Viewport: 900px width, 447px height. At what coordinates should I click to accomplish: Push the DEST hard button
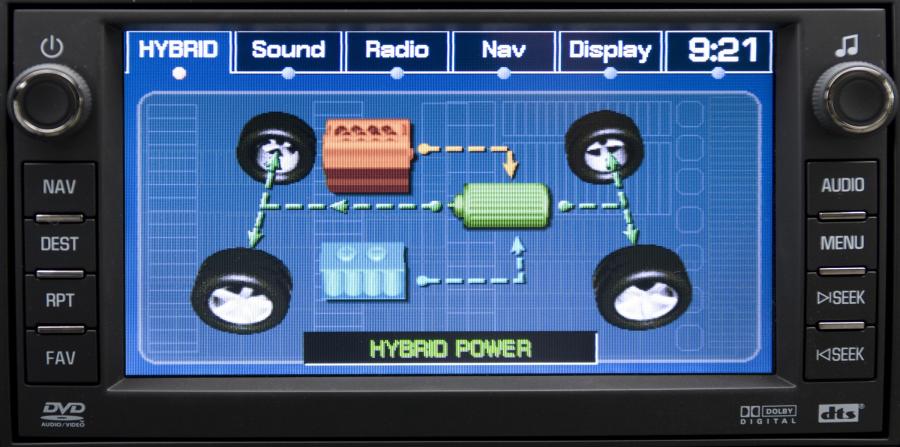point(60,244)
